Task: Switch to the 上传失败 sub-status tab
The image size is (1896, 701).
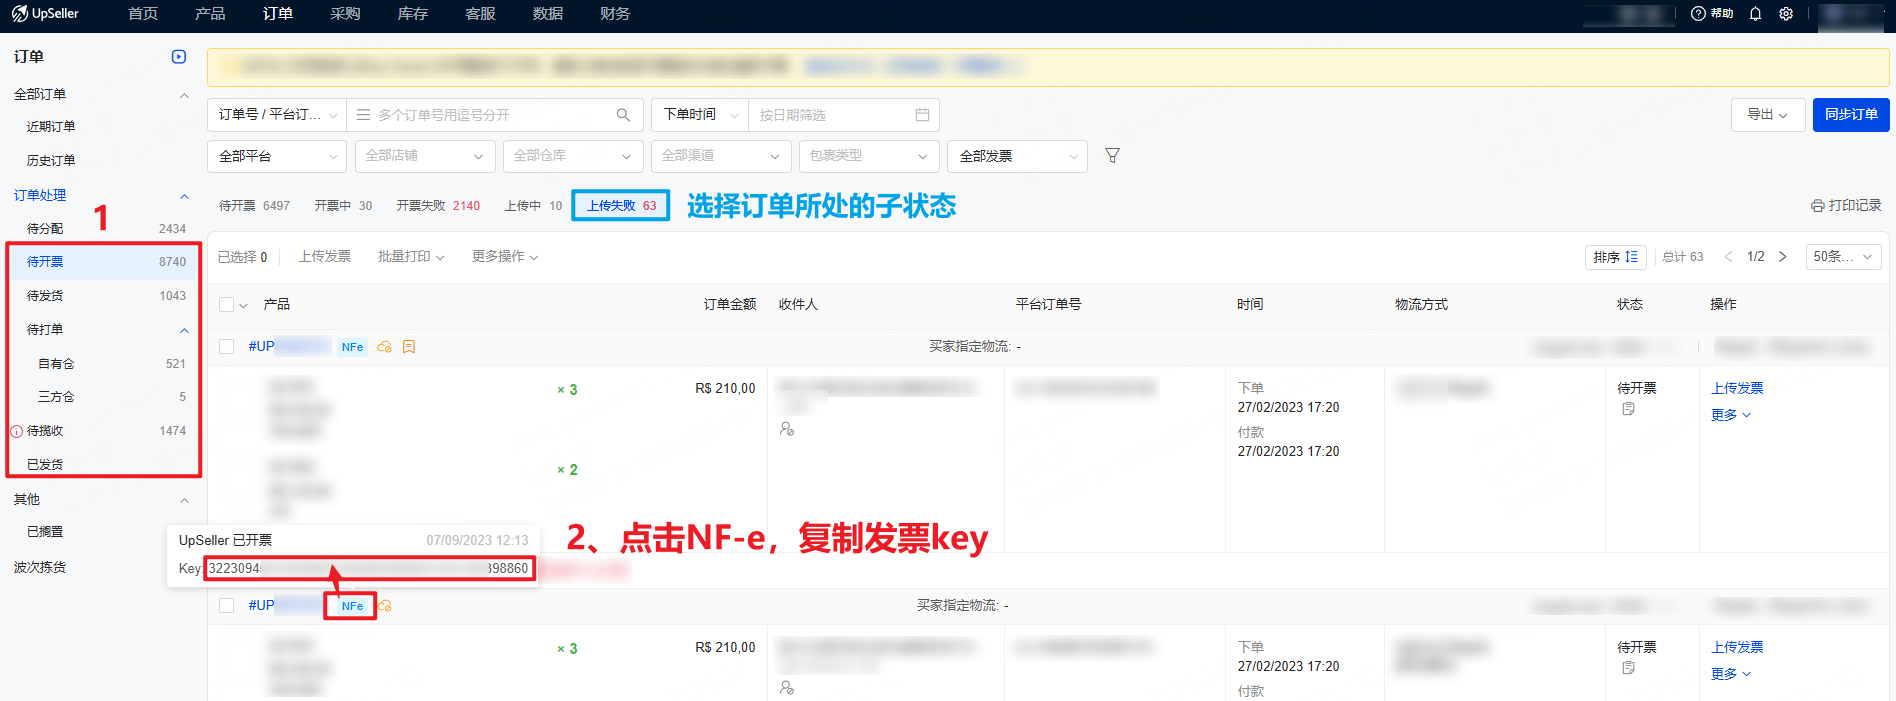Action: (620, 205)
